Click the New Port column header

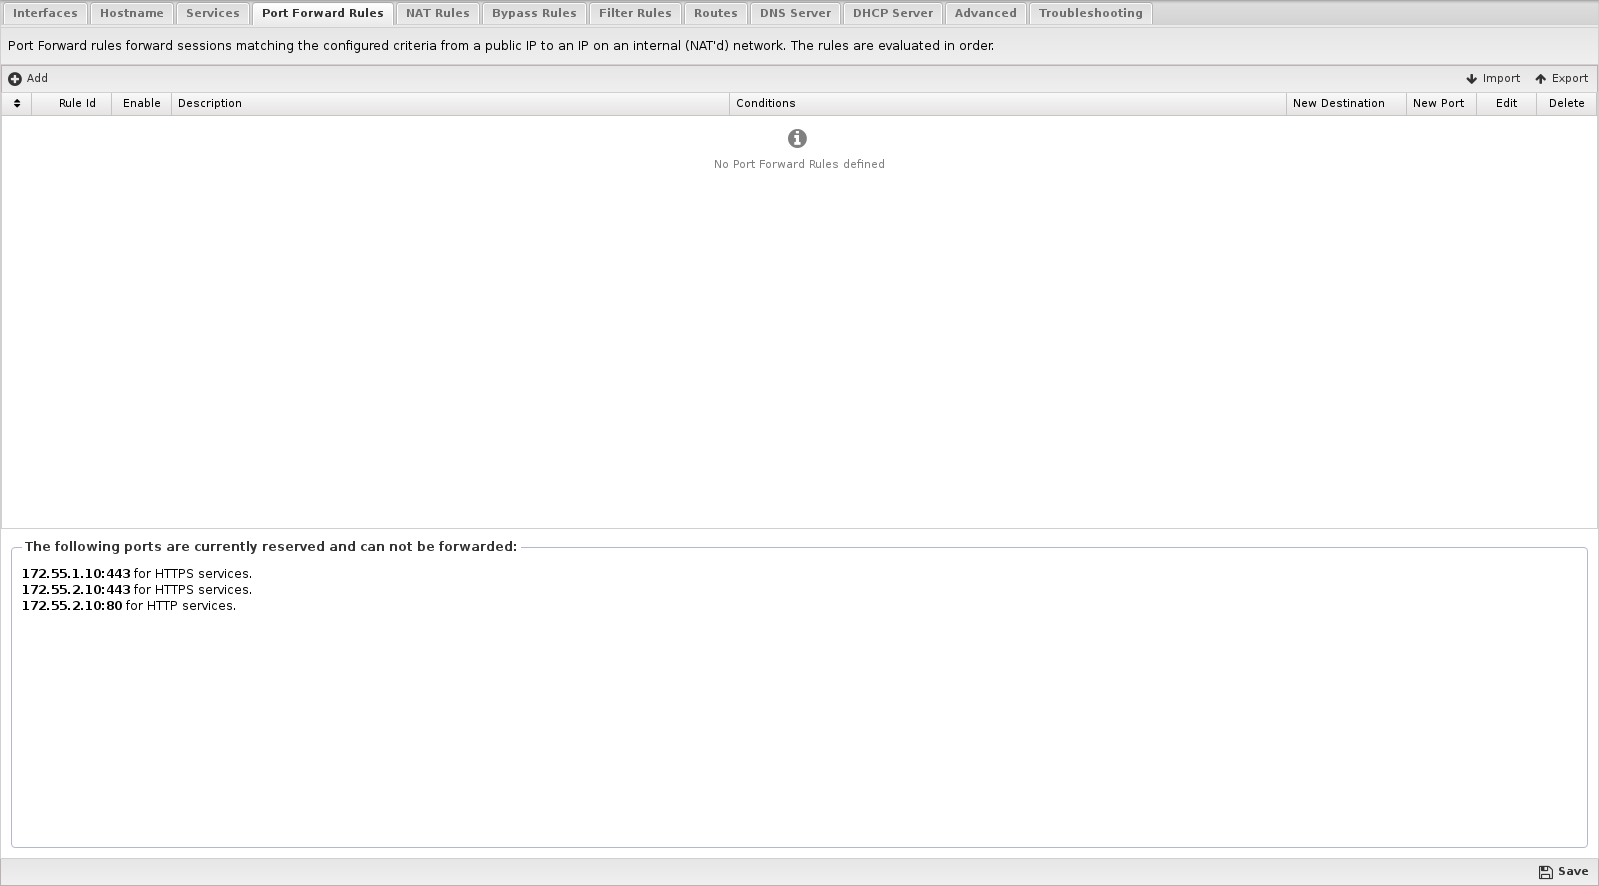click(1442, 103)
